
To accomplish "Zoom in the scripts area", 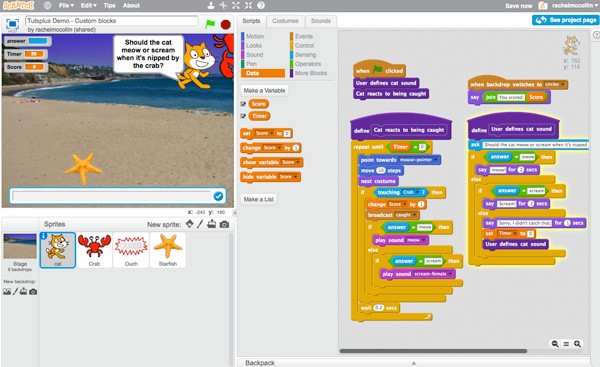I will pyautogui.click(x=577, y=344).
